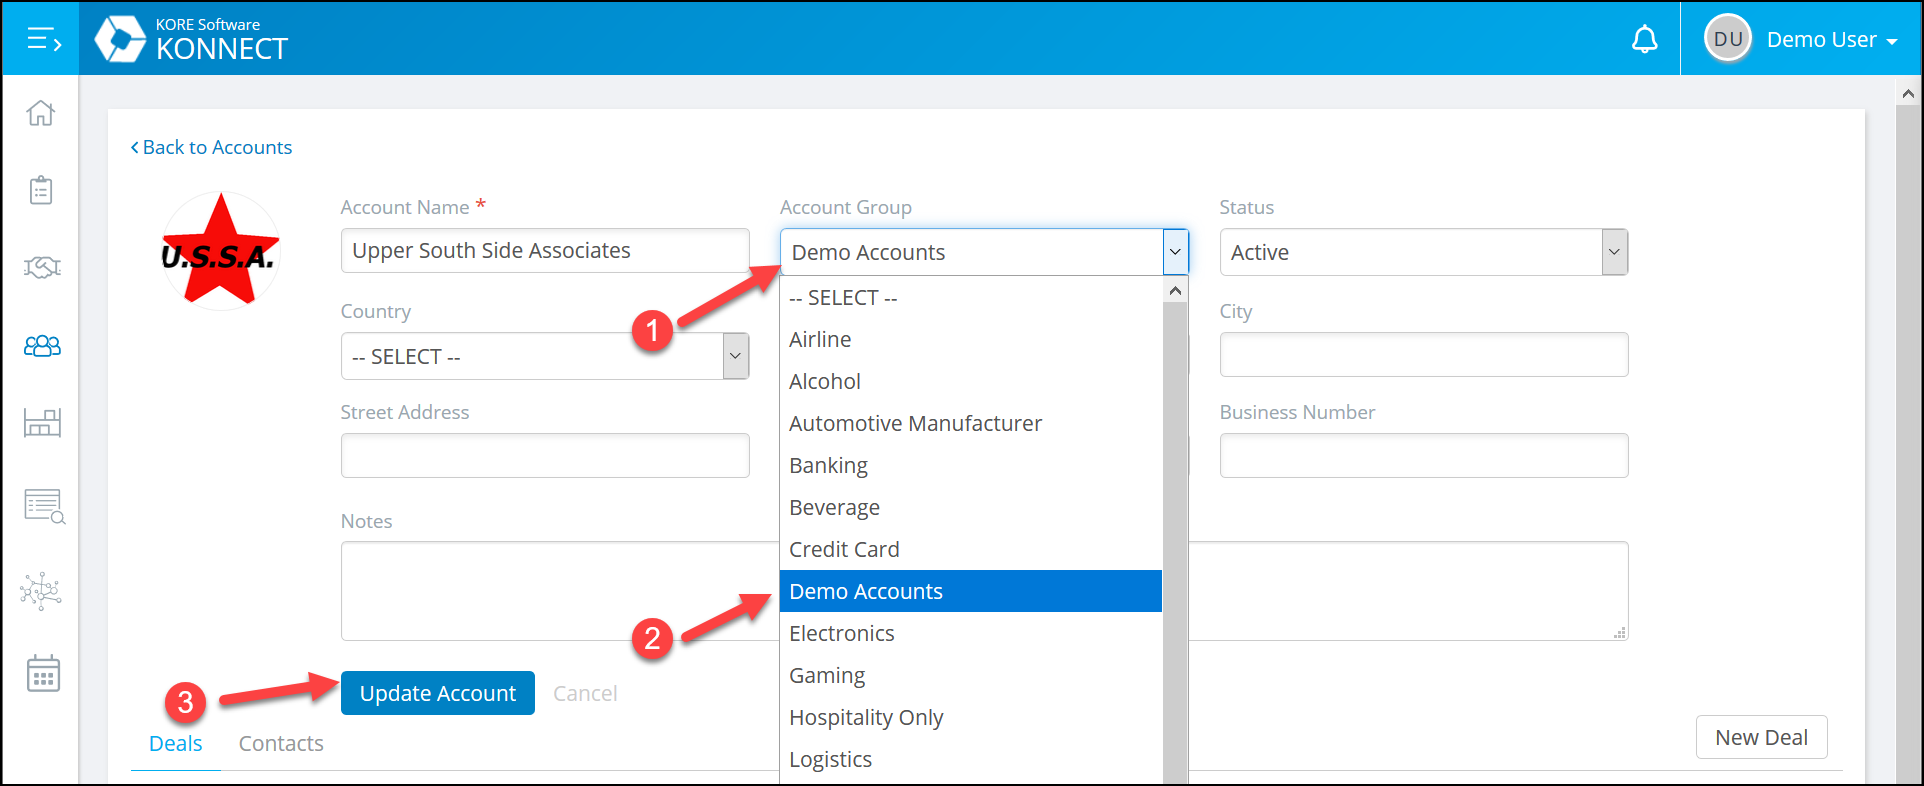
Task: Switch to the Contacts tab
Action: click(281, 743)
